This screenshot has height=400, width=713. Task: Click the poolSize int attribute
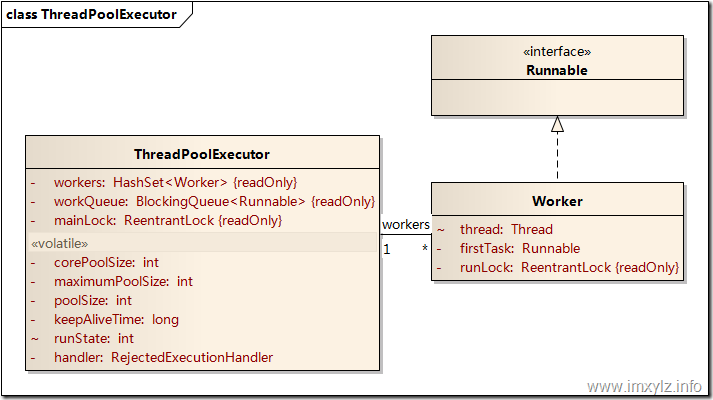click(x=93, y=300)
